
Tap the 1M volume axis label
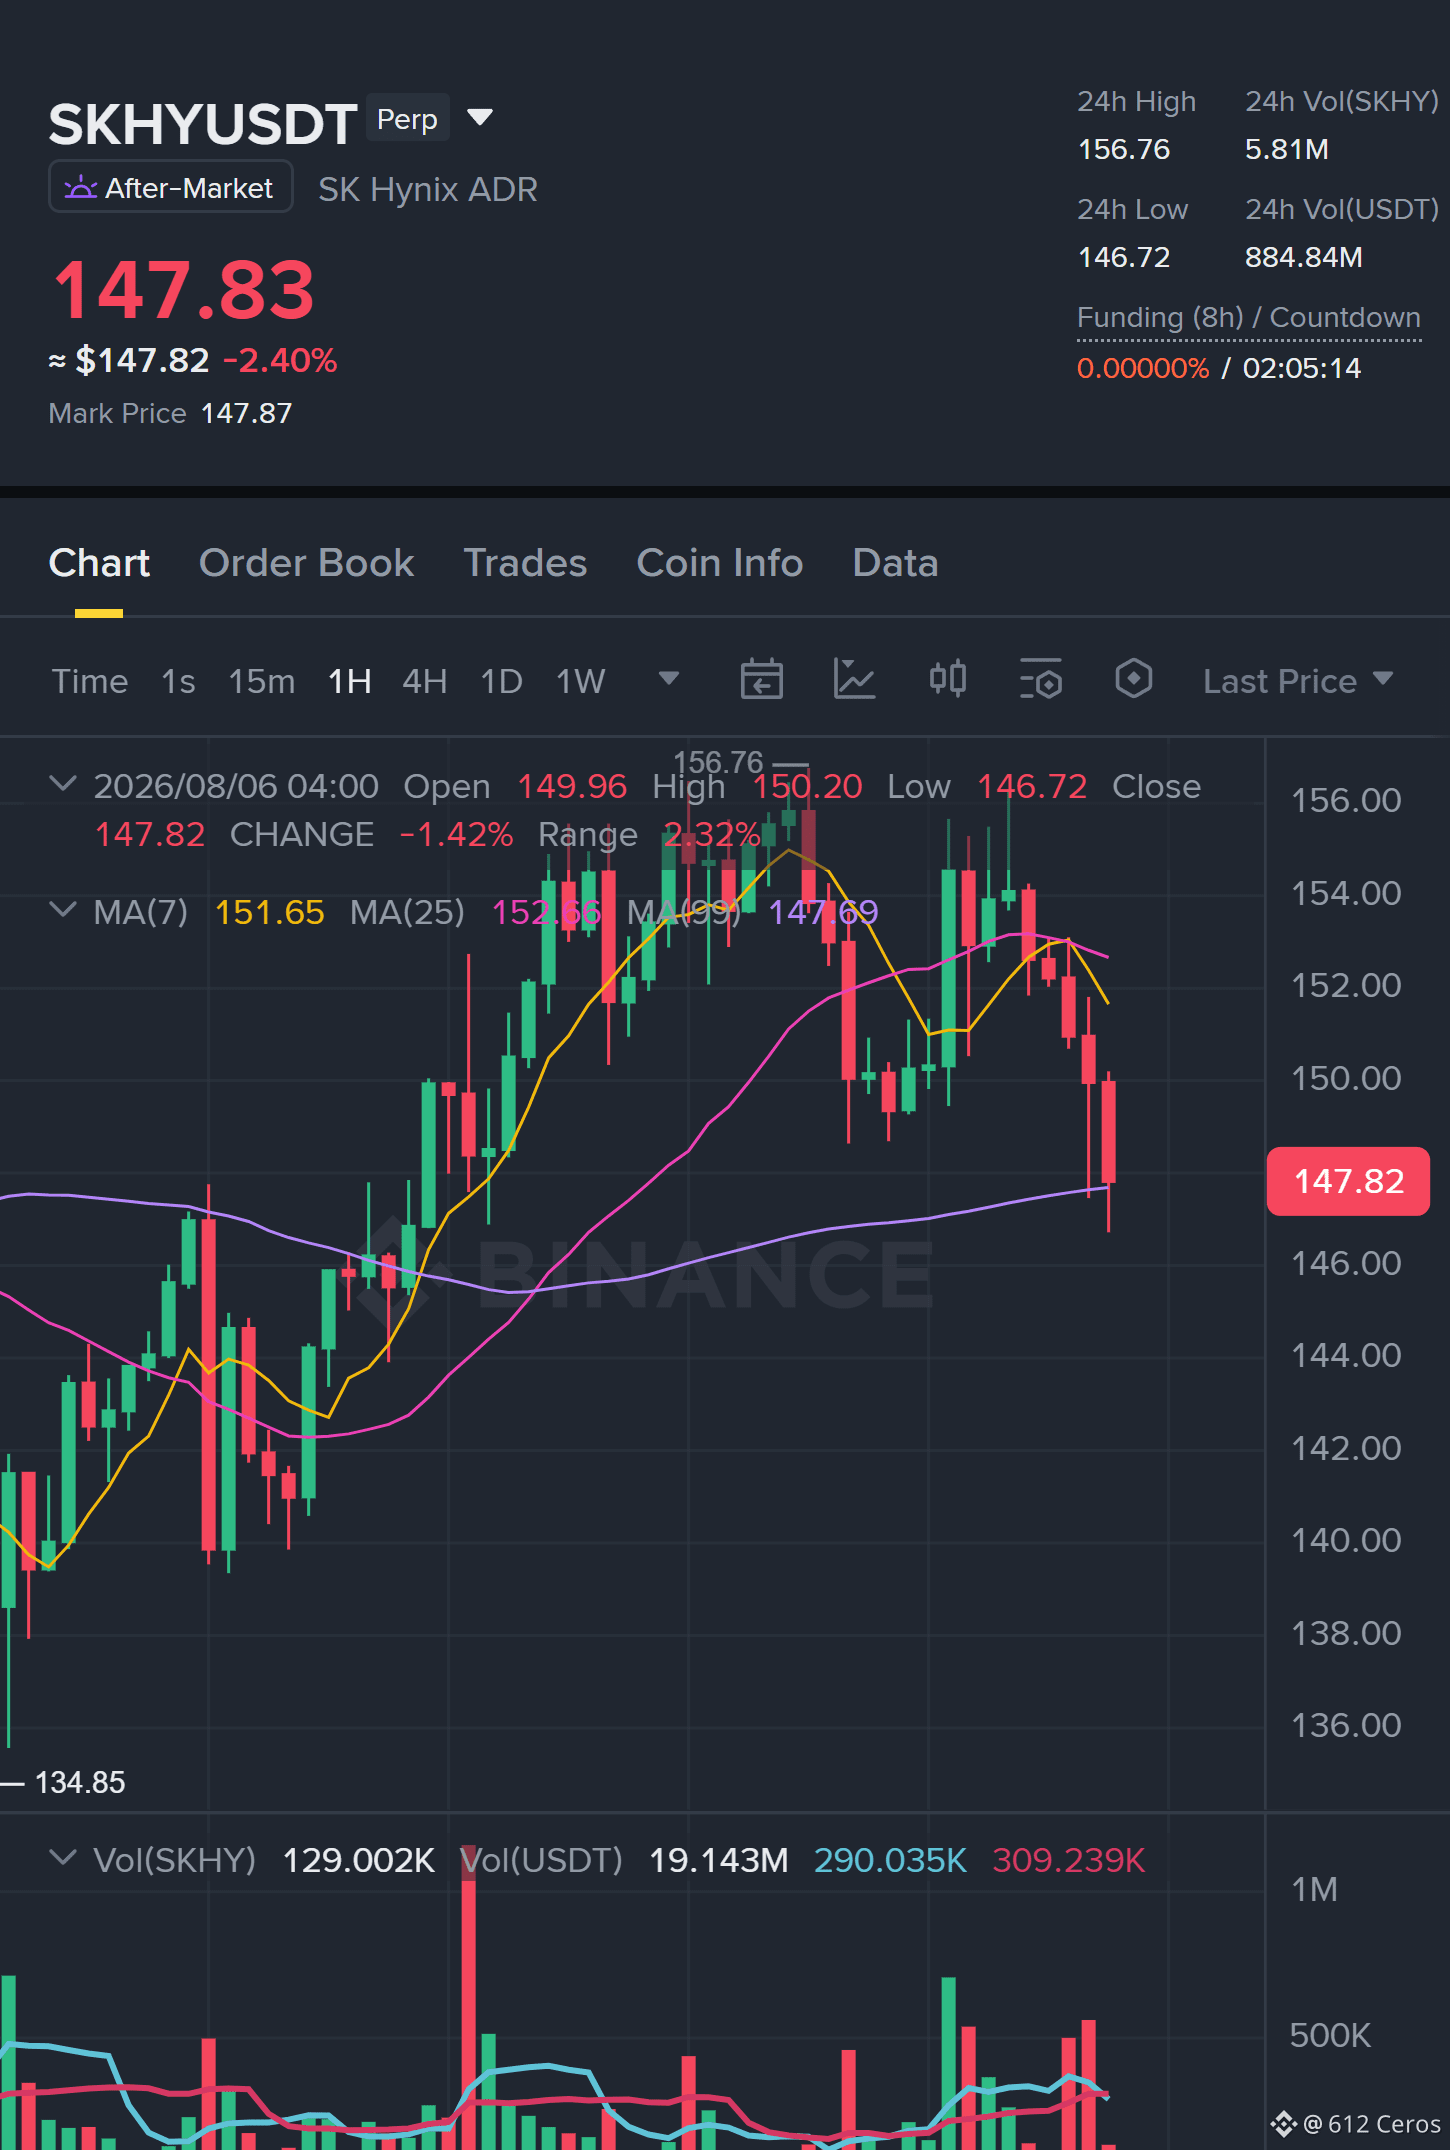pos(1314,1889)
